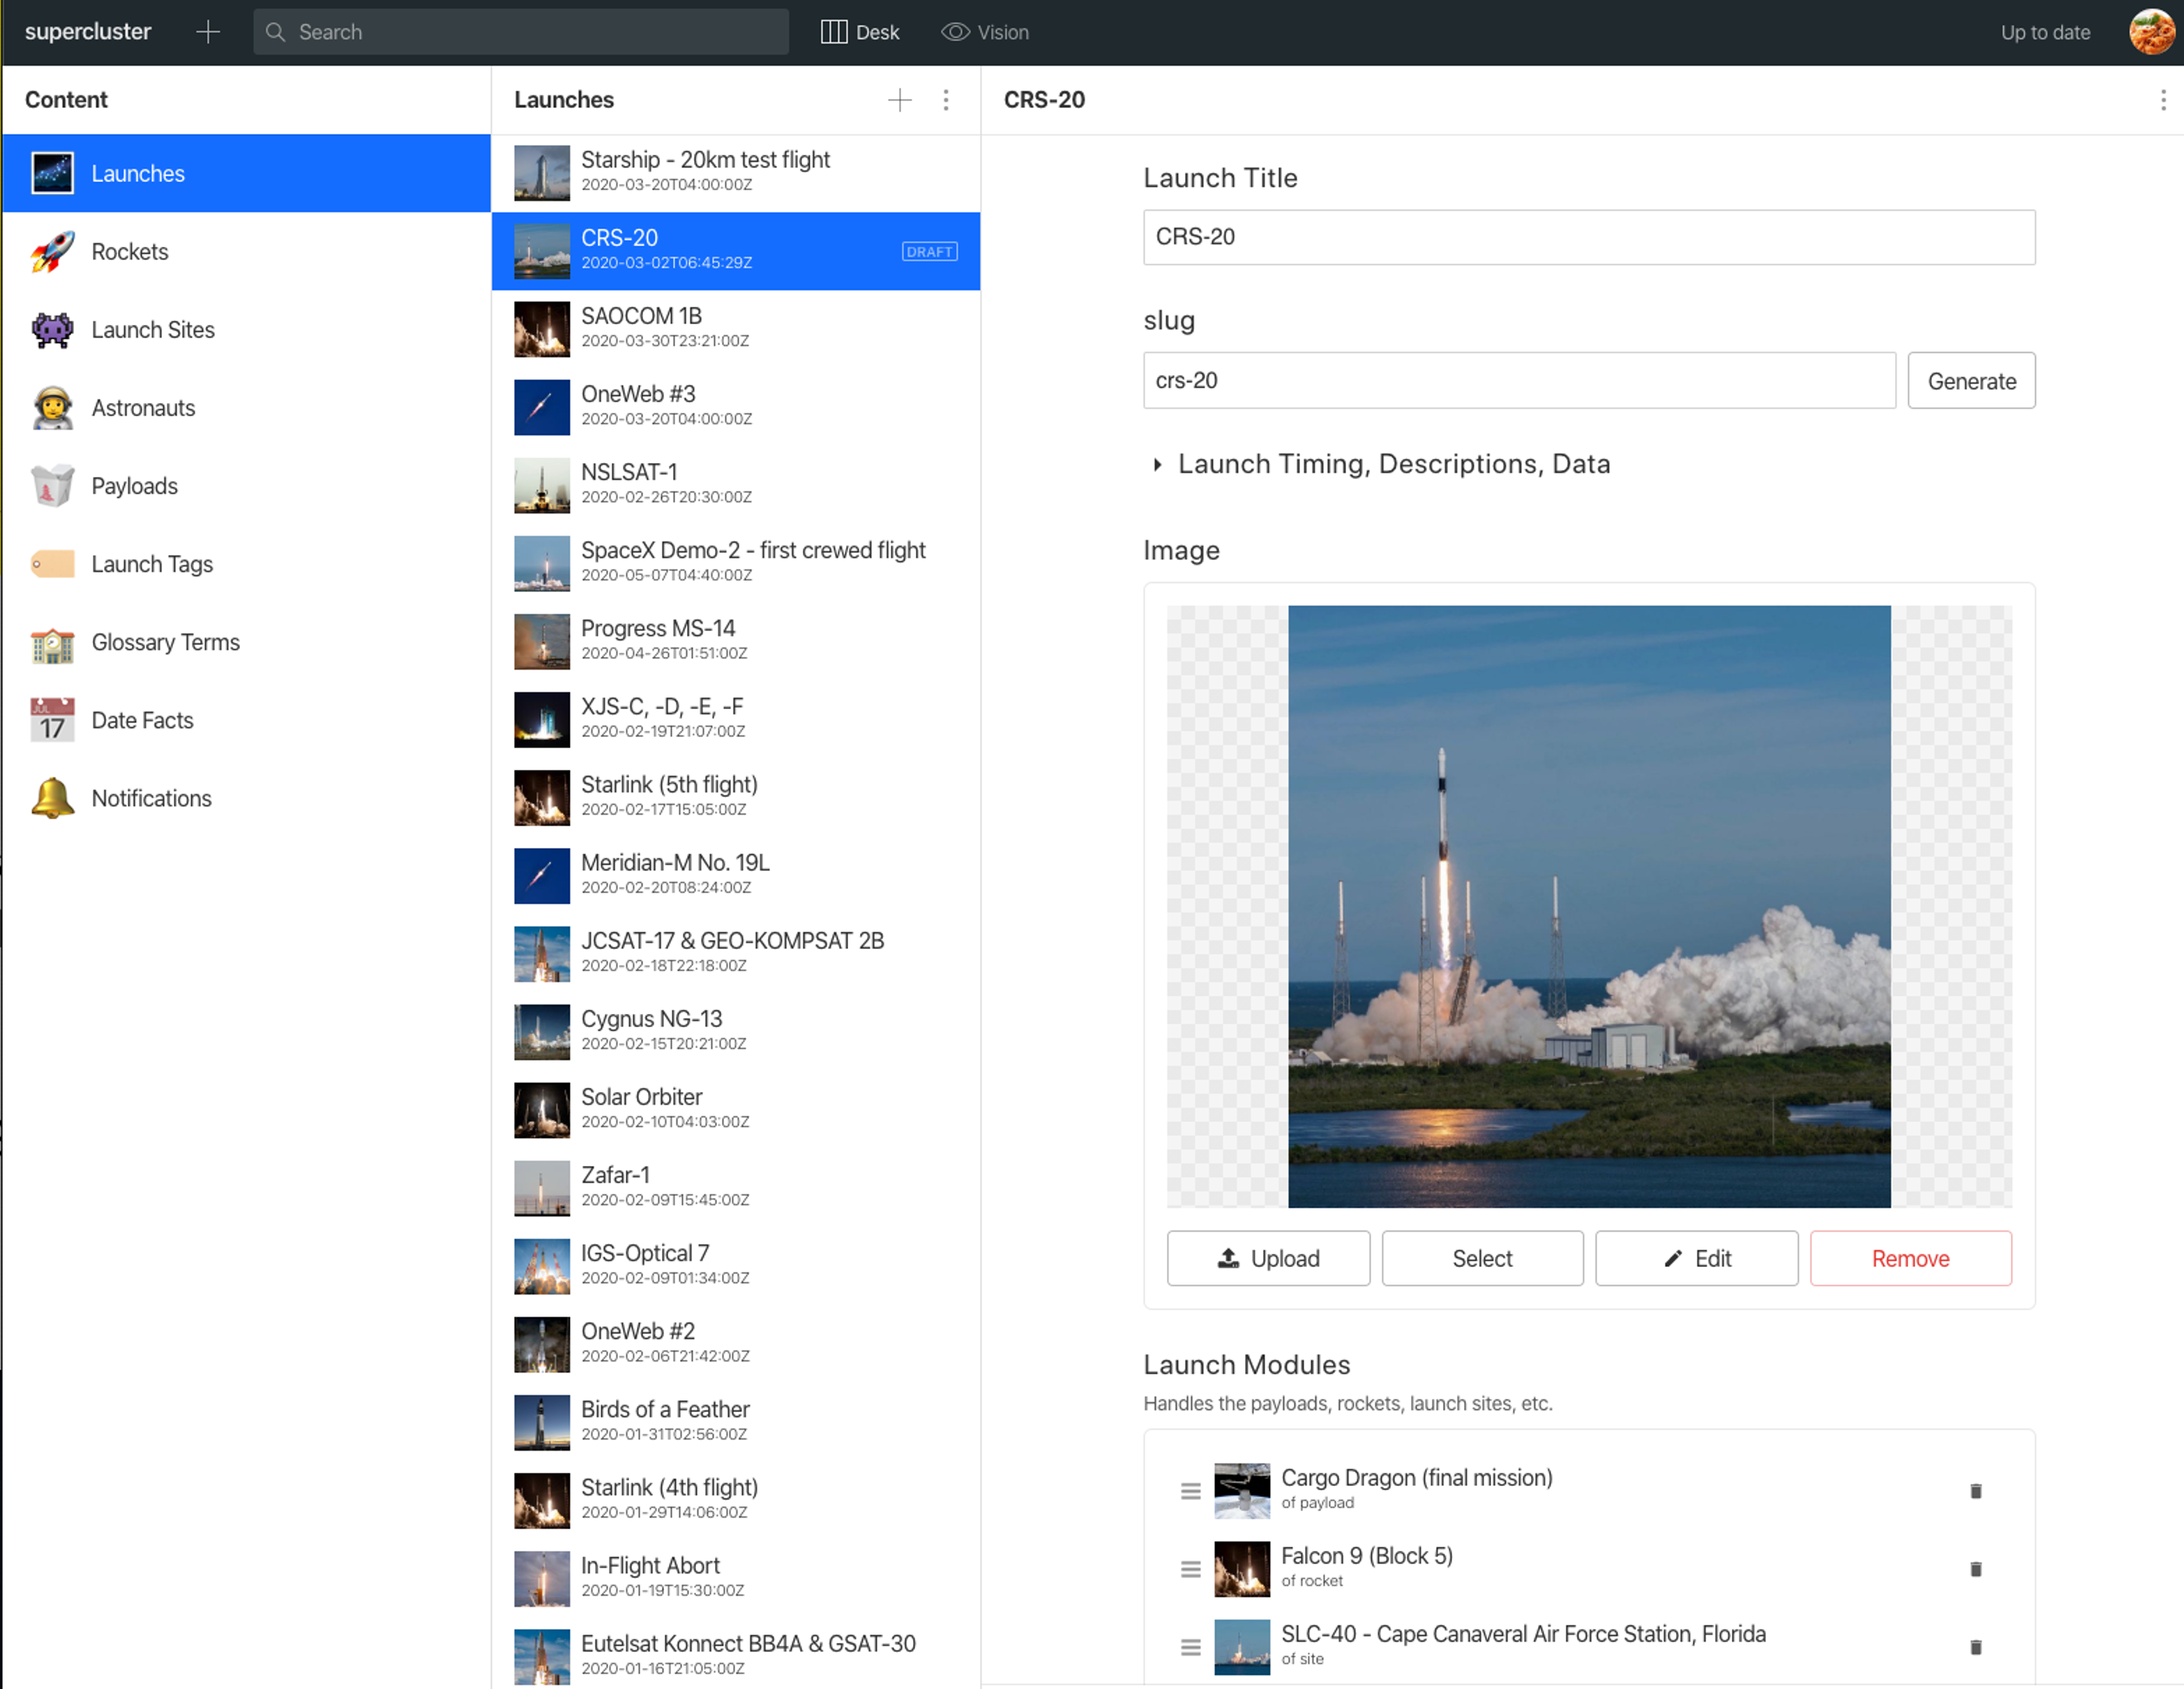This screenshot has height=1689, width=2184.
Task: Open the Launches pane three-dot menu
Action: [945, 100]
